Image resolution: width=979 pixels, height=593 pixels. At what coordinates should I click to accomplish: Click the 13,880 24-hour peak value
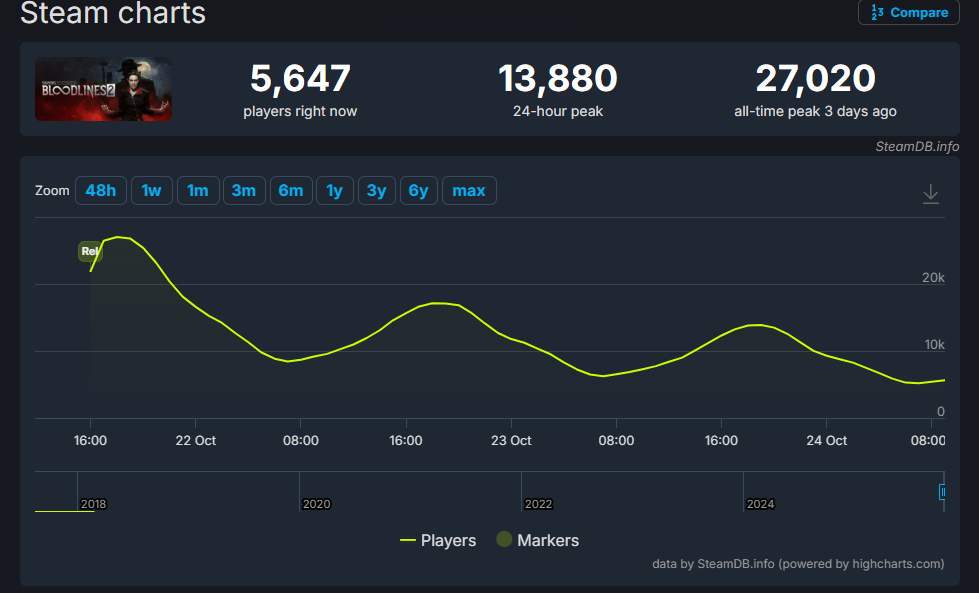558,79
